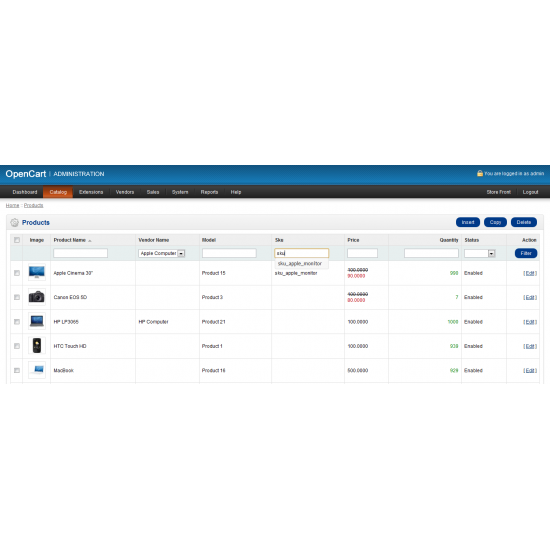This screenshot has width=550, height=550.
Task: Focus the Price filter field
Action: coord(362,253)
